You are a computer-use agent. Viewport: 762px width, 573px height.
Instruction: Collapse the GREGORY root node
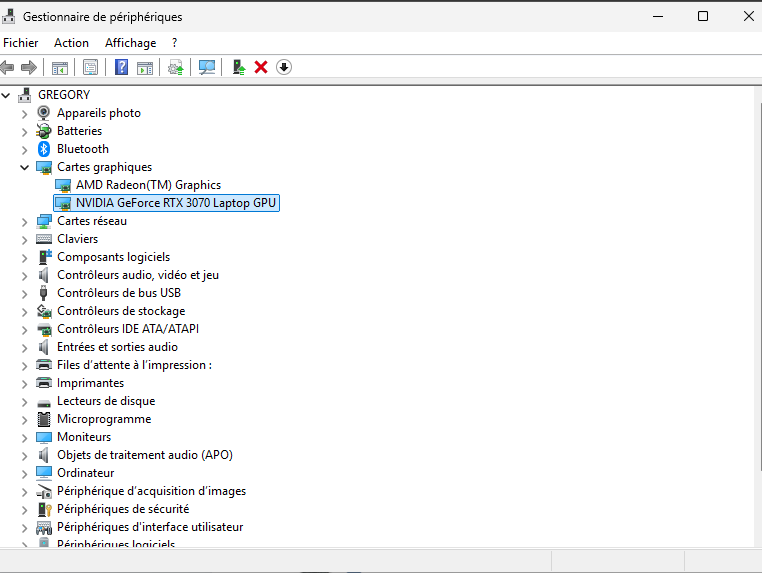6,95
